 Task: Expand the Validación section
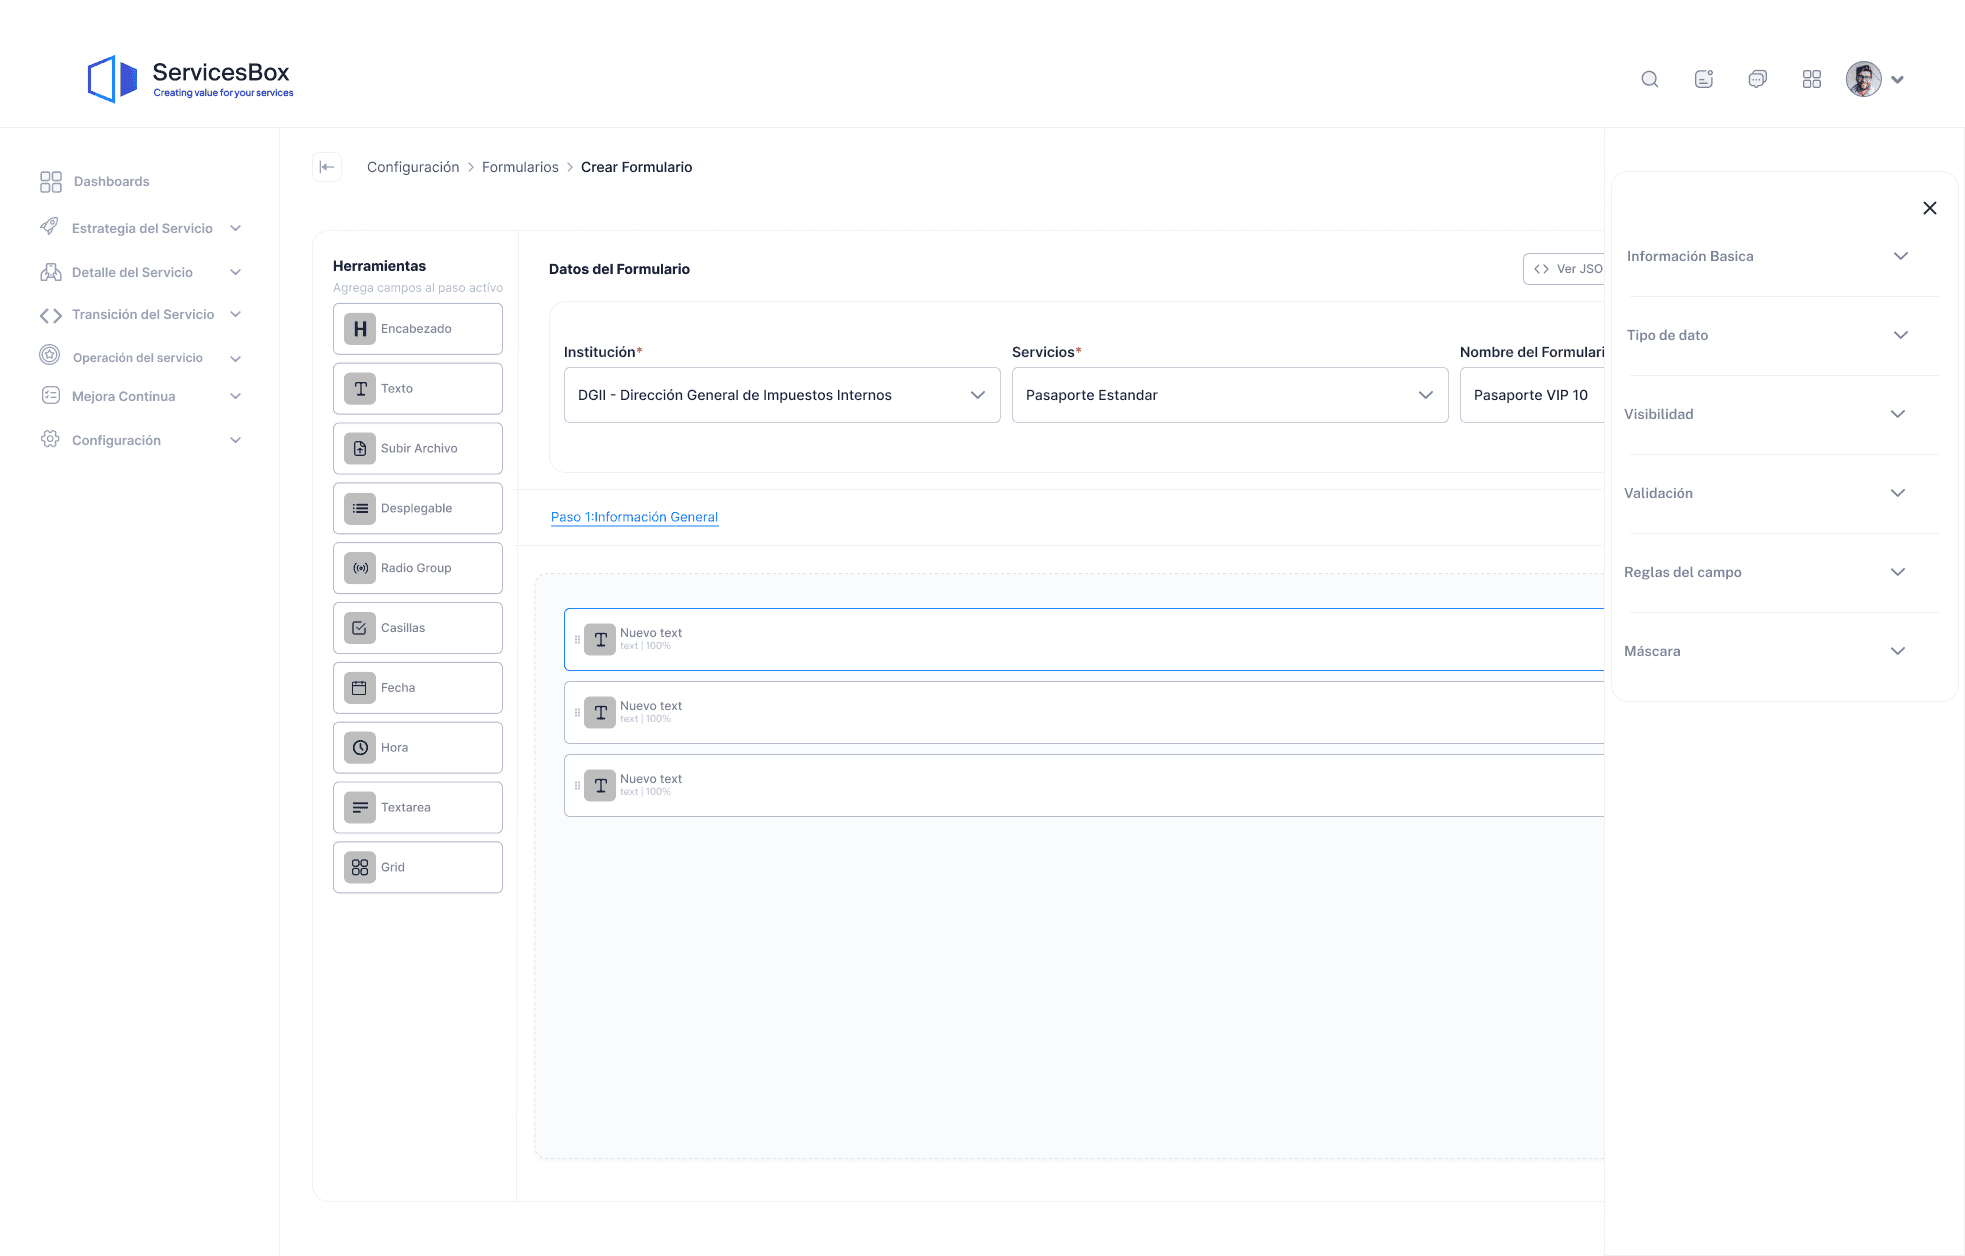tap(1764, 493)
